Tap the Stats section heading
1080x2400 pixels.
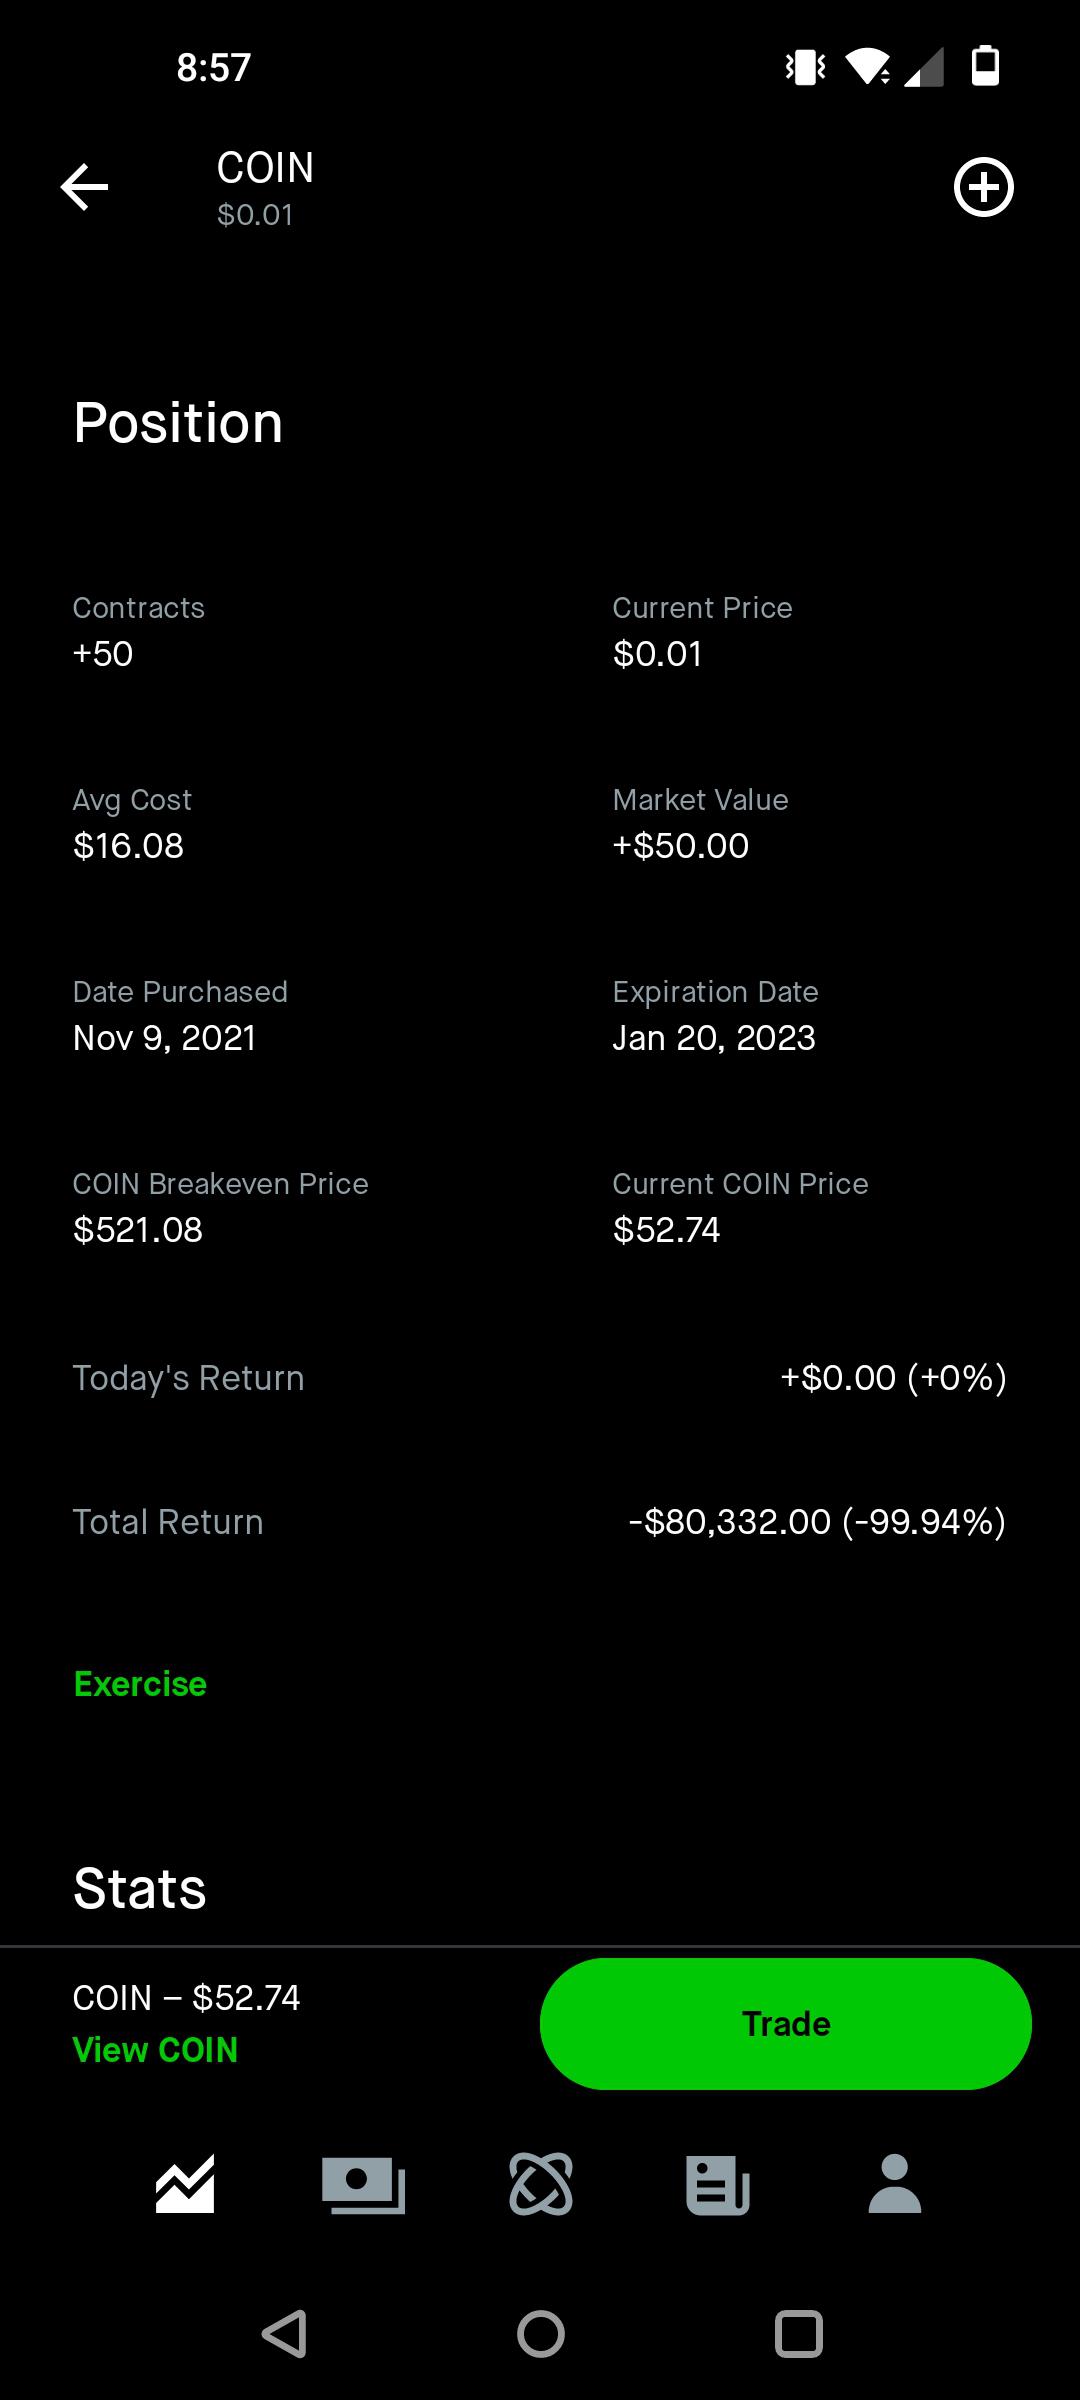pos(140,1889)
